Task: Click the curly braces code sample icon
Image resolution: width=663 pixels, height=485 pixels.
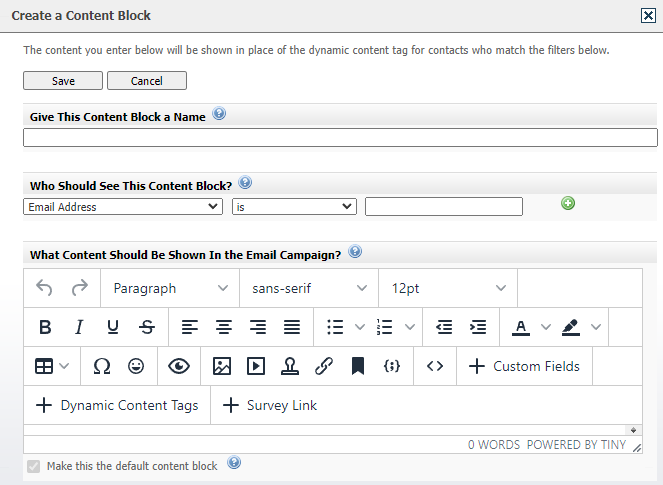Action: coord(392,366)
